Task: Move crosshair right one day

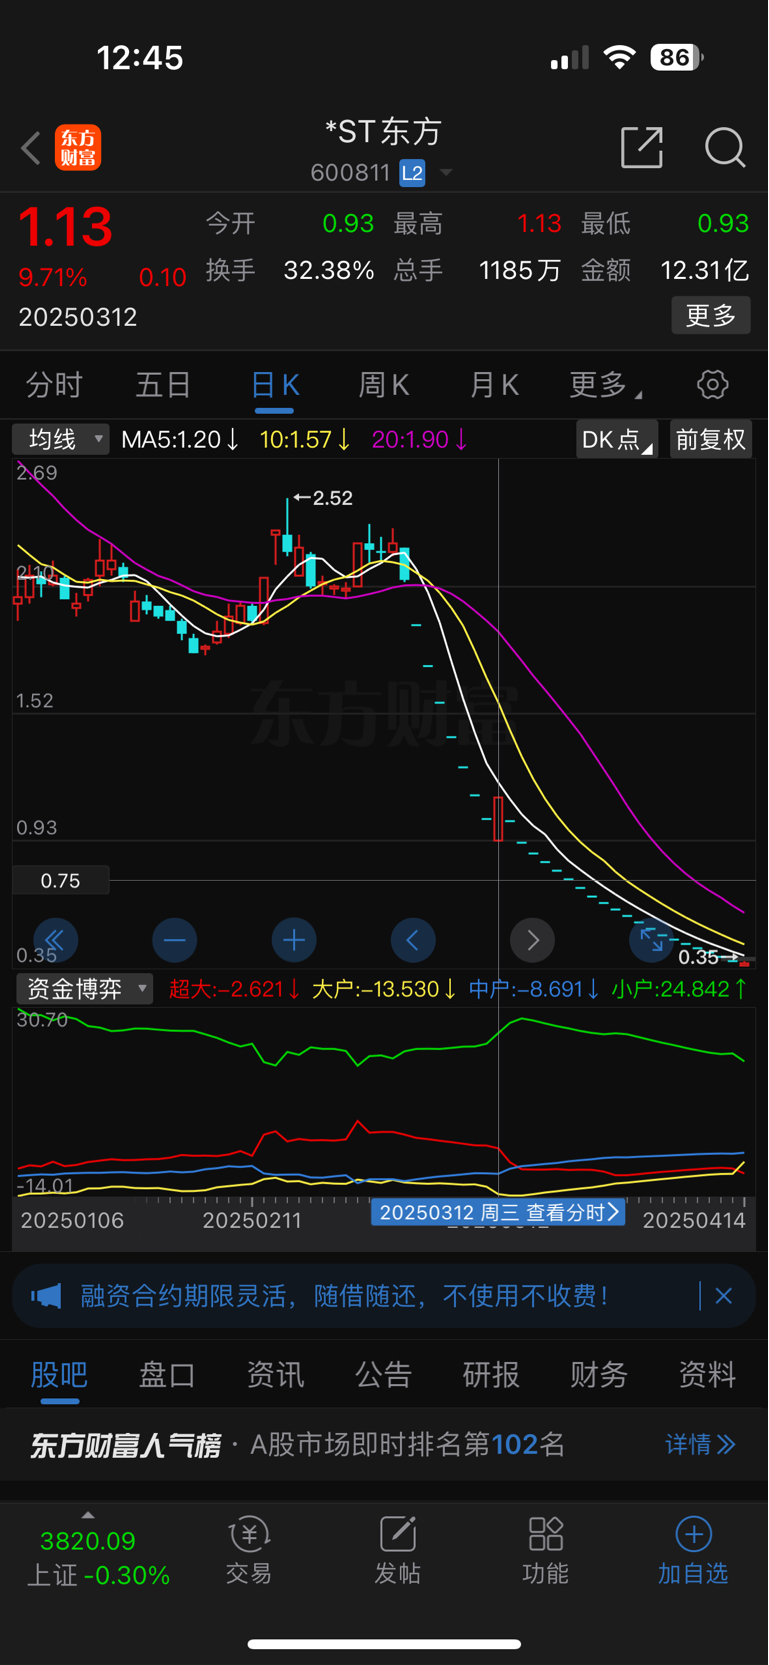Action: coord(532,940)
